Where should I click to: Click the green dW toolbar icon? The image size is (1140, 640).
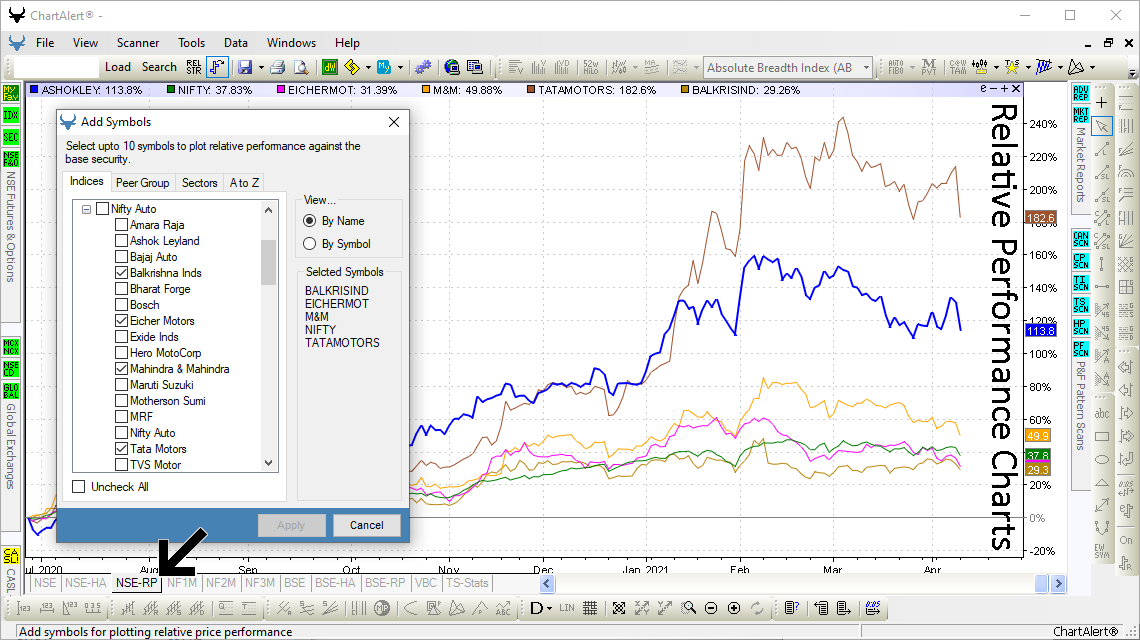click(x=330, y=67)
